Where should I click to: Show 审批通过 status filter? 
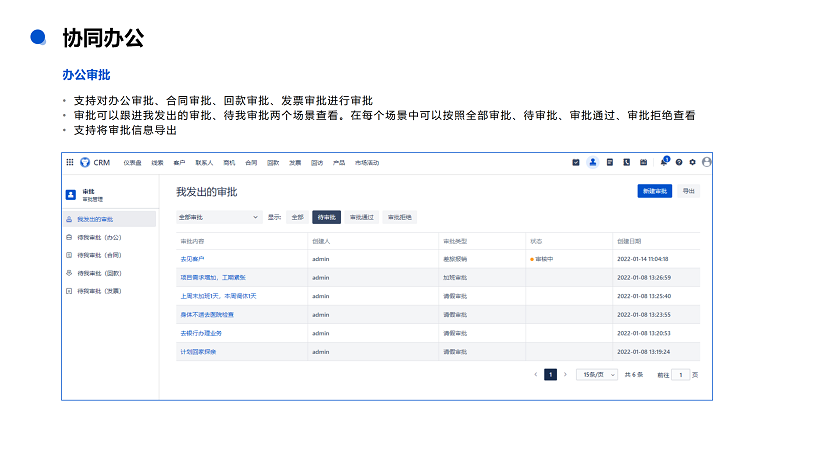[x=361, y=217]
